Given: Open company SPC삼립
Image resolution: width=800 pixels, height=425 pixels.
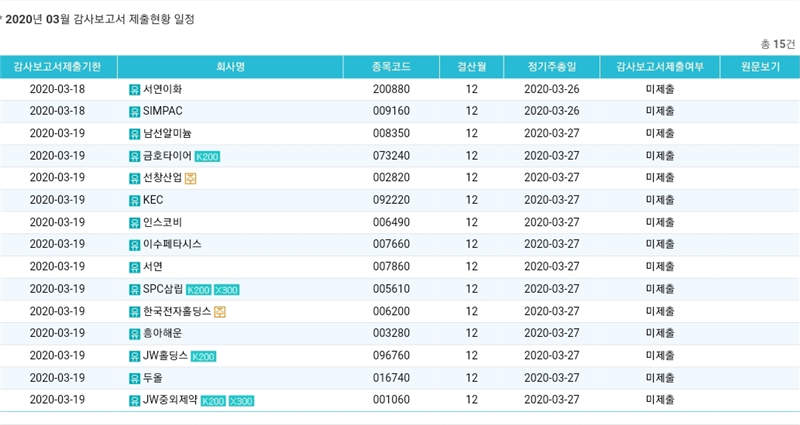Looking at the screenshot, I should click(x=163, y=289).
